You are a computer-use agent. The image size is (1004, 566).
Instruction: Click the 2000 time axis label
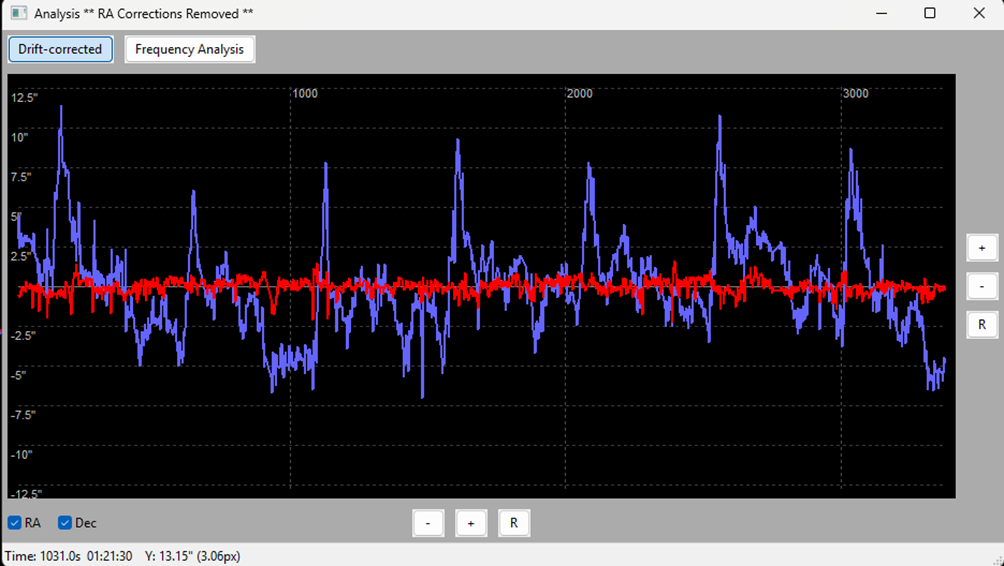(x=579, y=93)
